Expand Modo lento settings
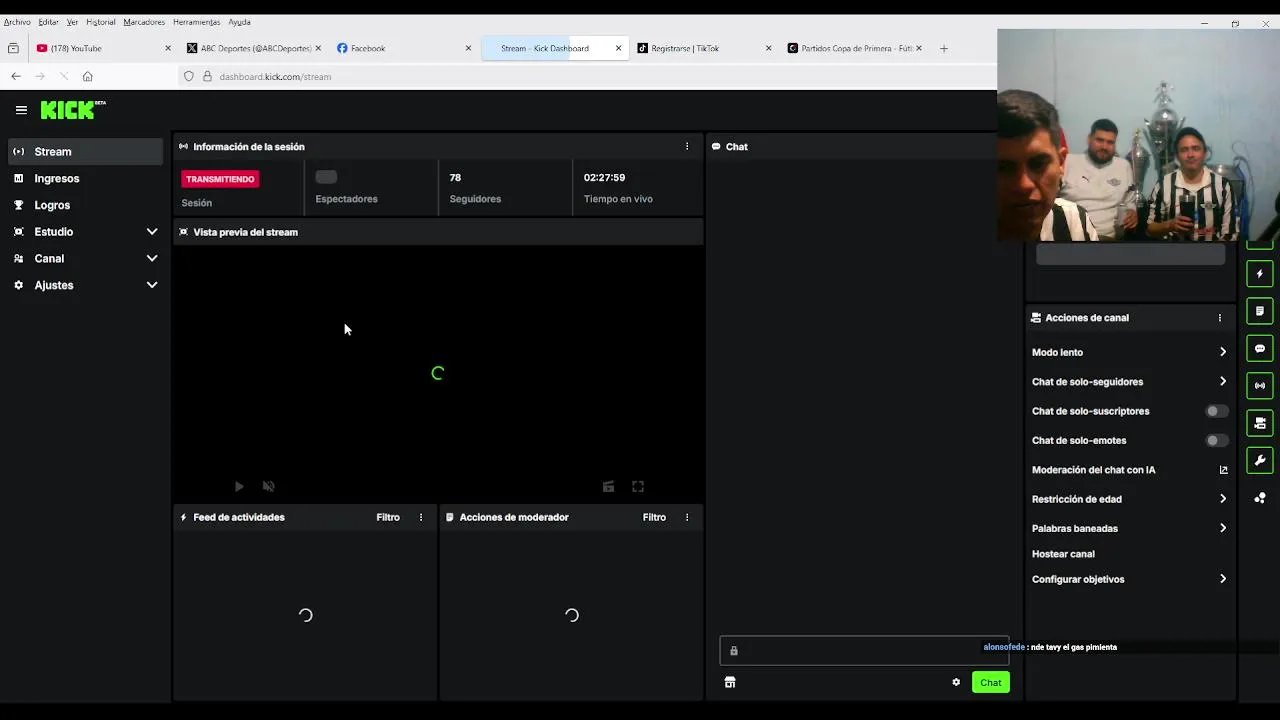This screenshot has width=1280, height=720. (x=1129, y=352)
